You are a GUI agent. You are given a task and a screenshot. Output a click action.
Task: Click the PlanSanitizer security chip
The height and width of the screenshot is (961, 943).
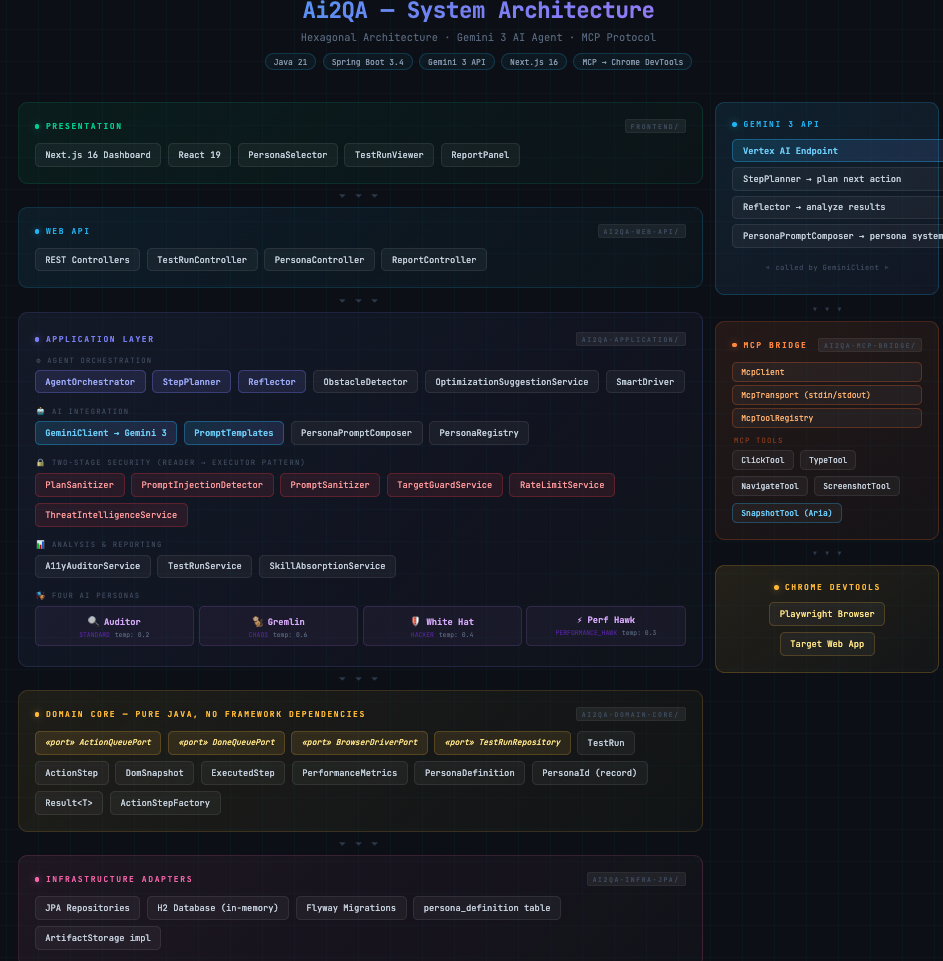[x=80, y=485]
